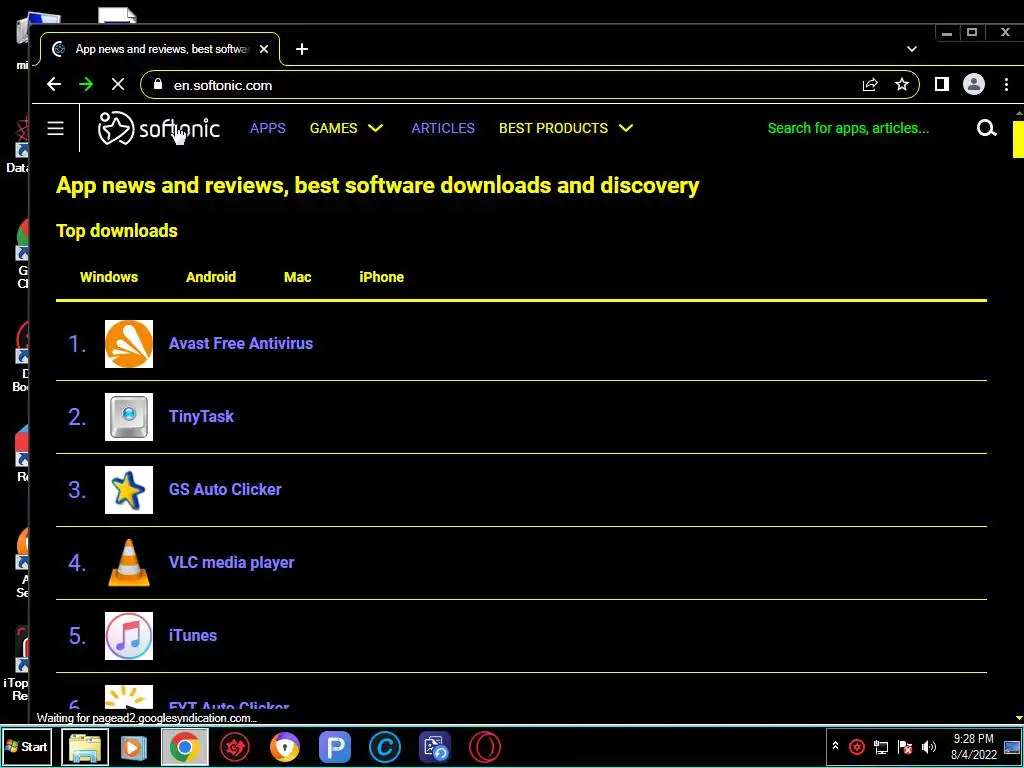Image resolution: width=1024 pixels, height=768 pixels.
Task: Share this page from the address bar
Action: click(870, 85)
